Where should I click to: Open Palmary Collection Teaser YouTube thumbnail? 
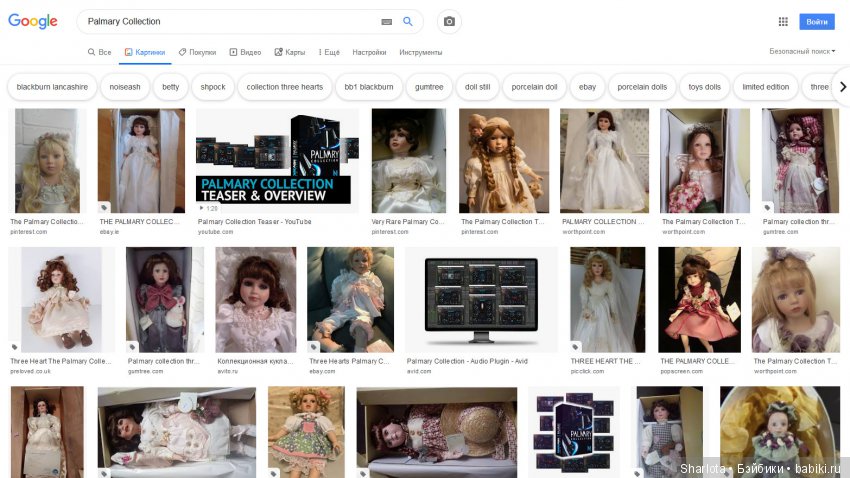tap(277, 160)
